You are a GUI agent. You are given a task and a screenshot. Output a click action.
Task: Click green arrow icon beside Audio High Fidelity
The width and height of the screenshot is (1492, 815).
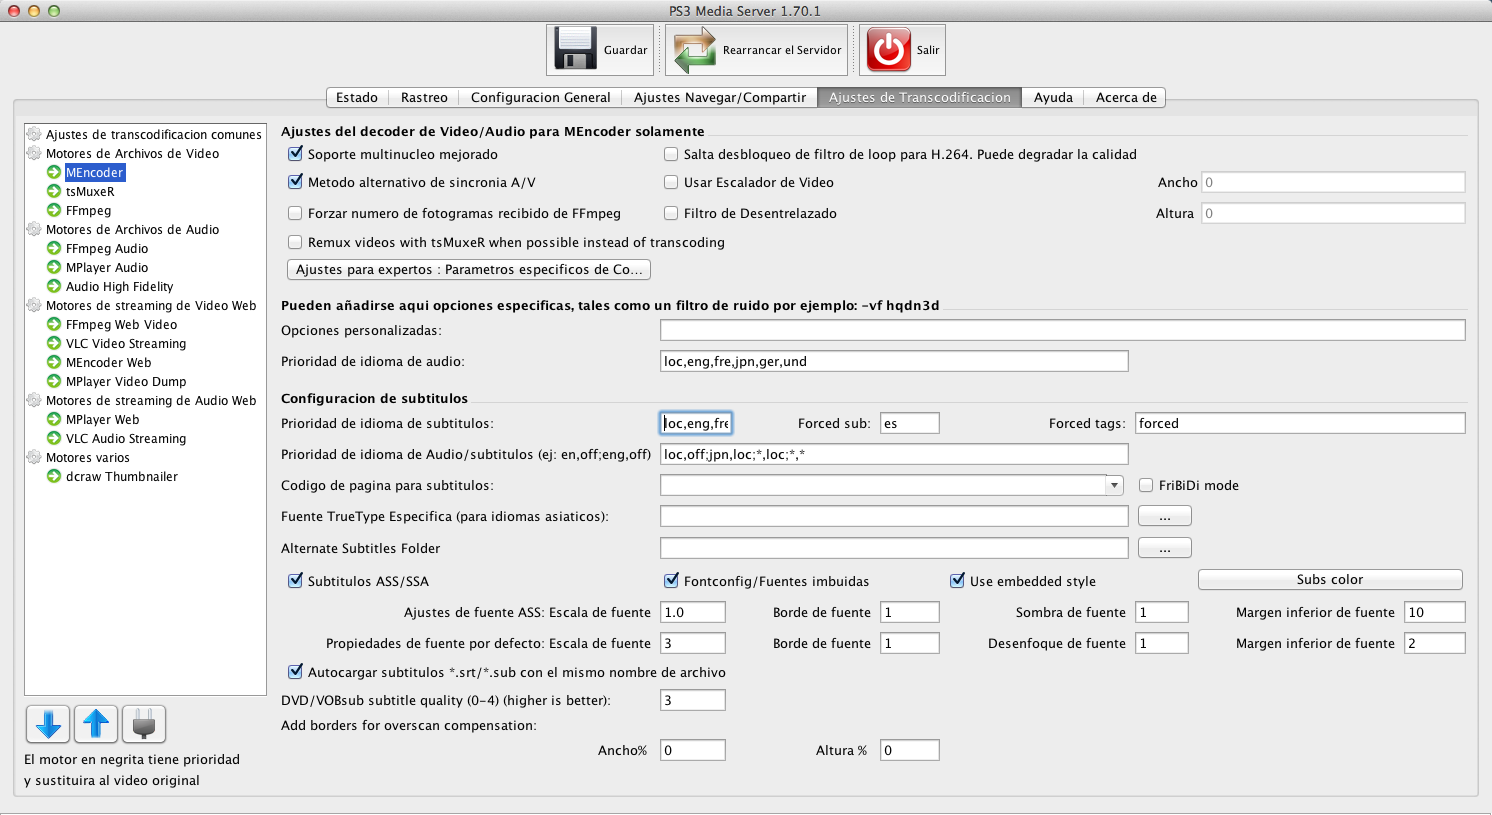pos(55,286)
